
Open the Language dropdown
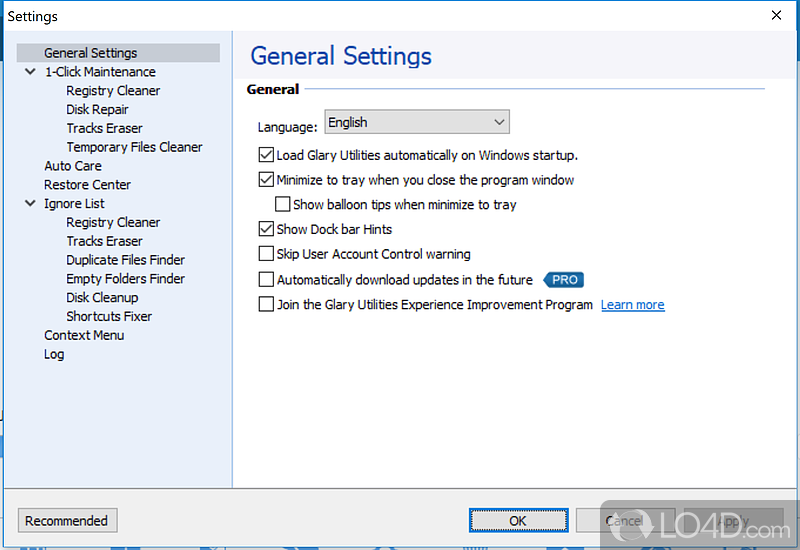pos(417,122)
